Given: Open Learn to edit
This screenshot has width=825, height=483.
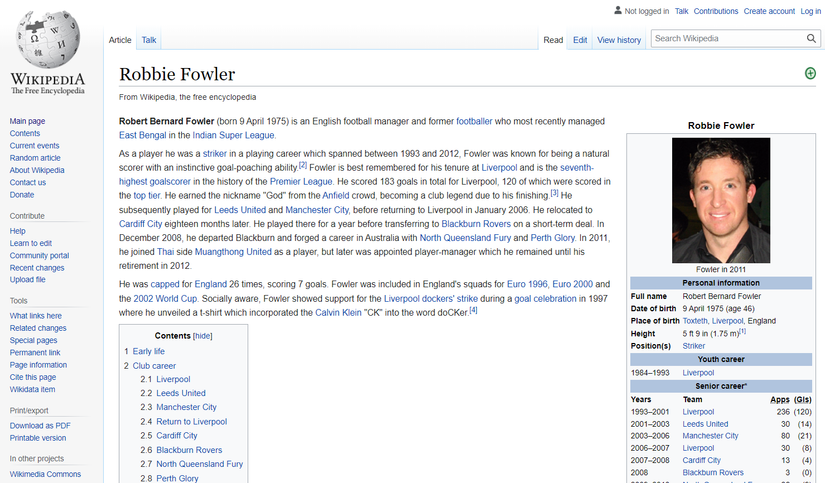Looking at the screenshot, I should (x=31, y=243).
